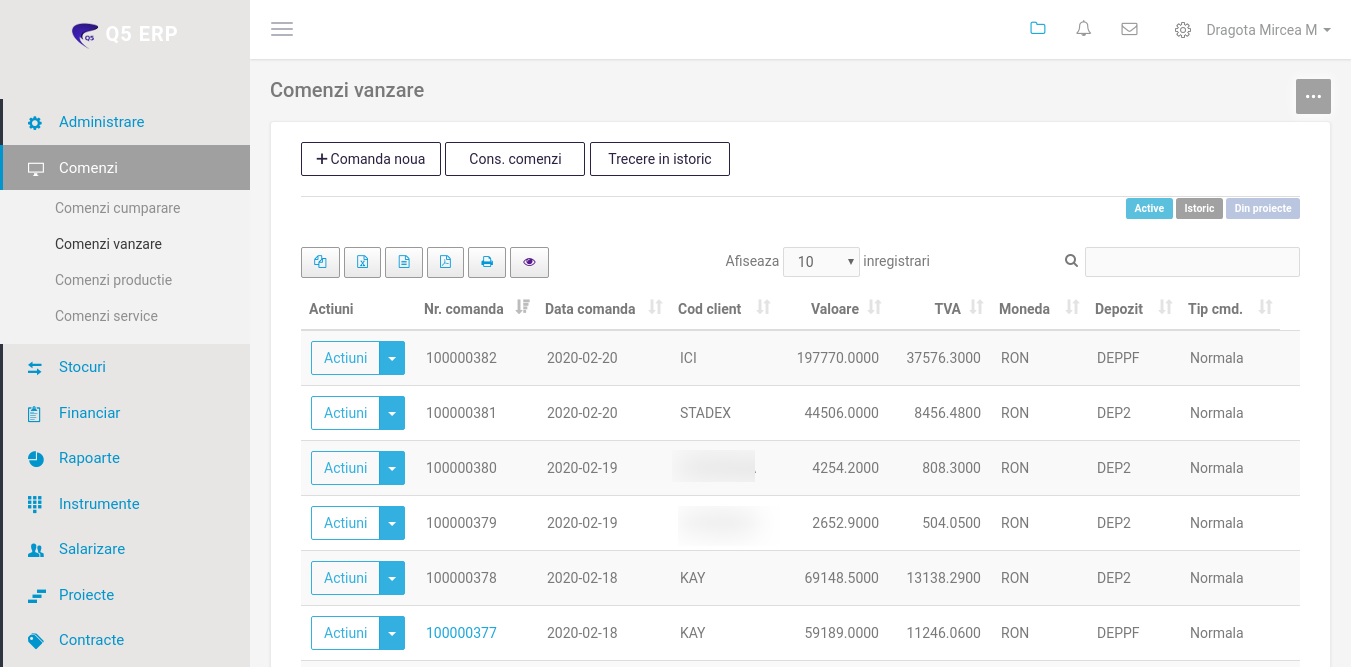Expand the Actiuni dropdown for order 100000382

pyautogui.click(x=392, y=358)
